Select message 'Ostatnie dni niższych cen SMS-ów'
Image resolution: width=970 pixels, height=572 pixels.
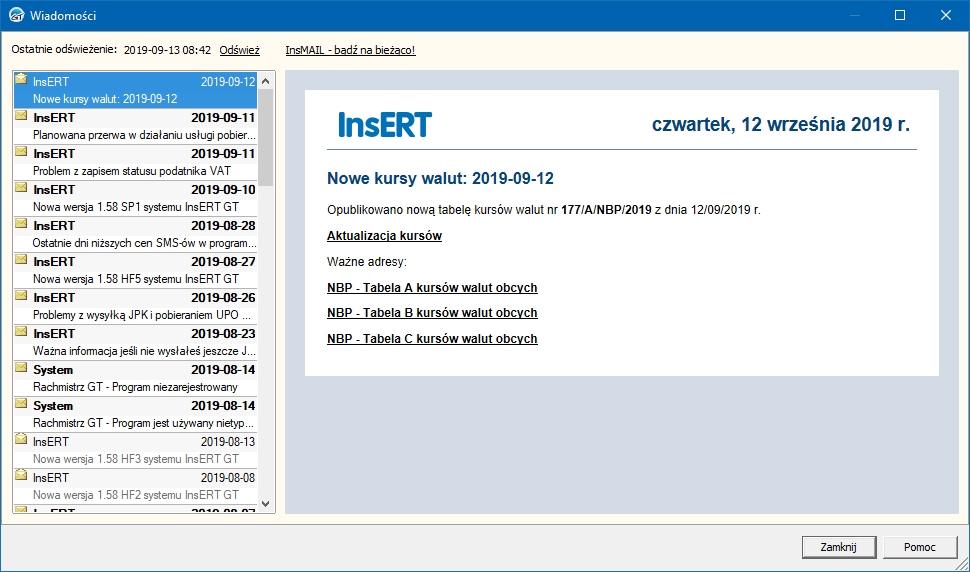135,234
